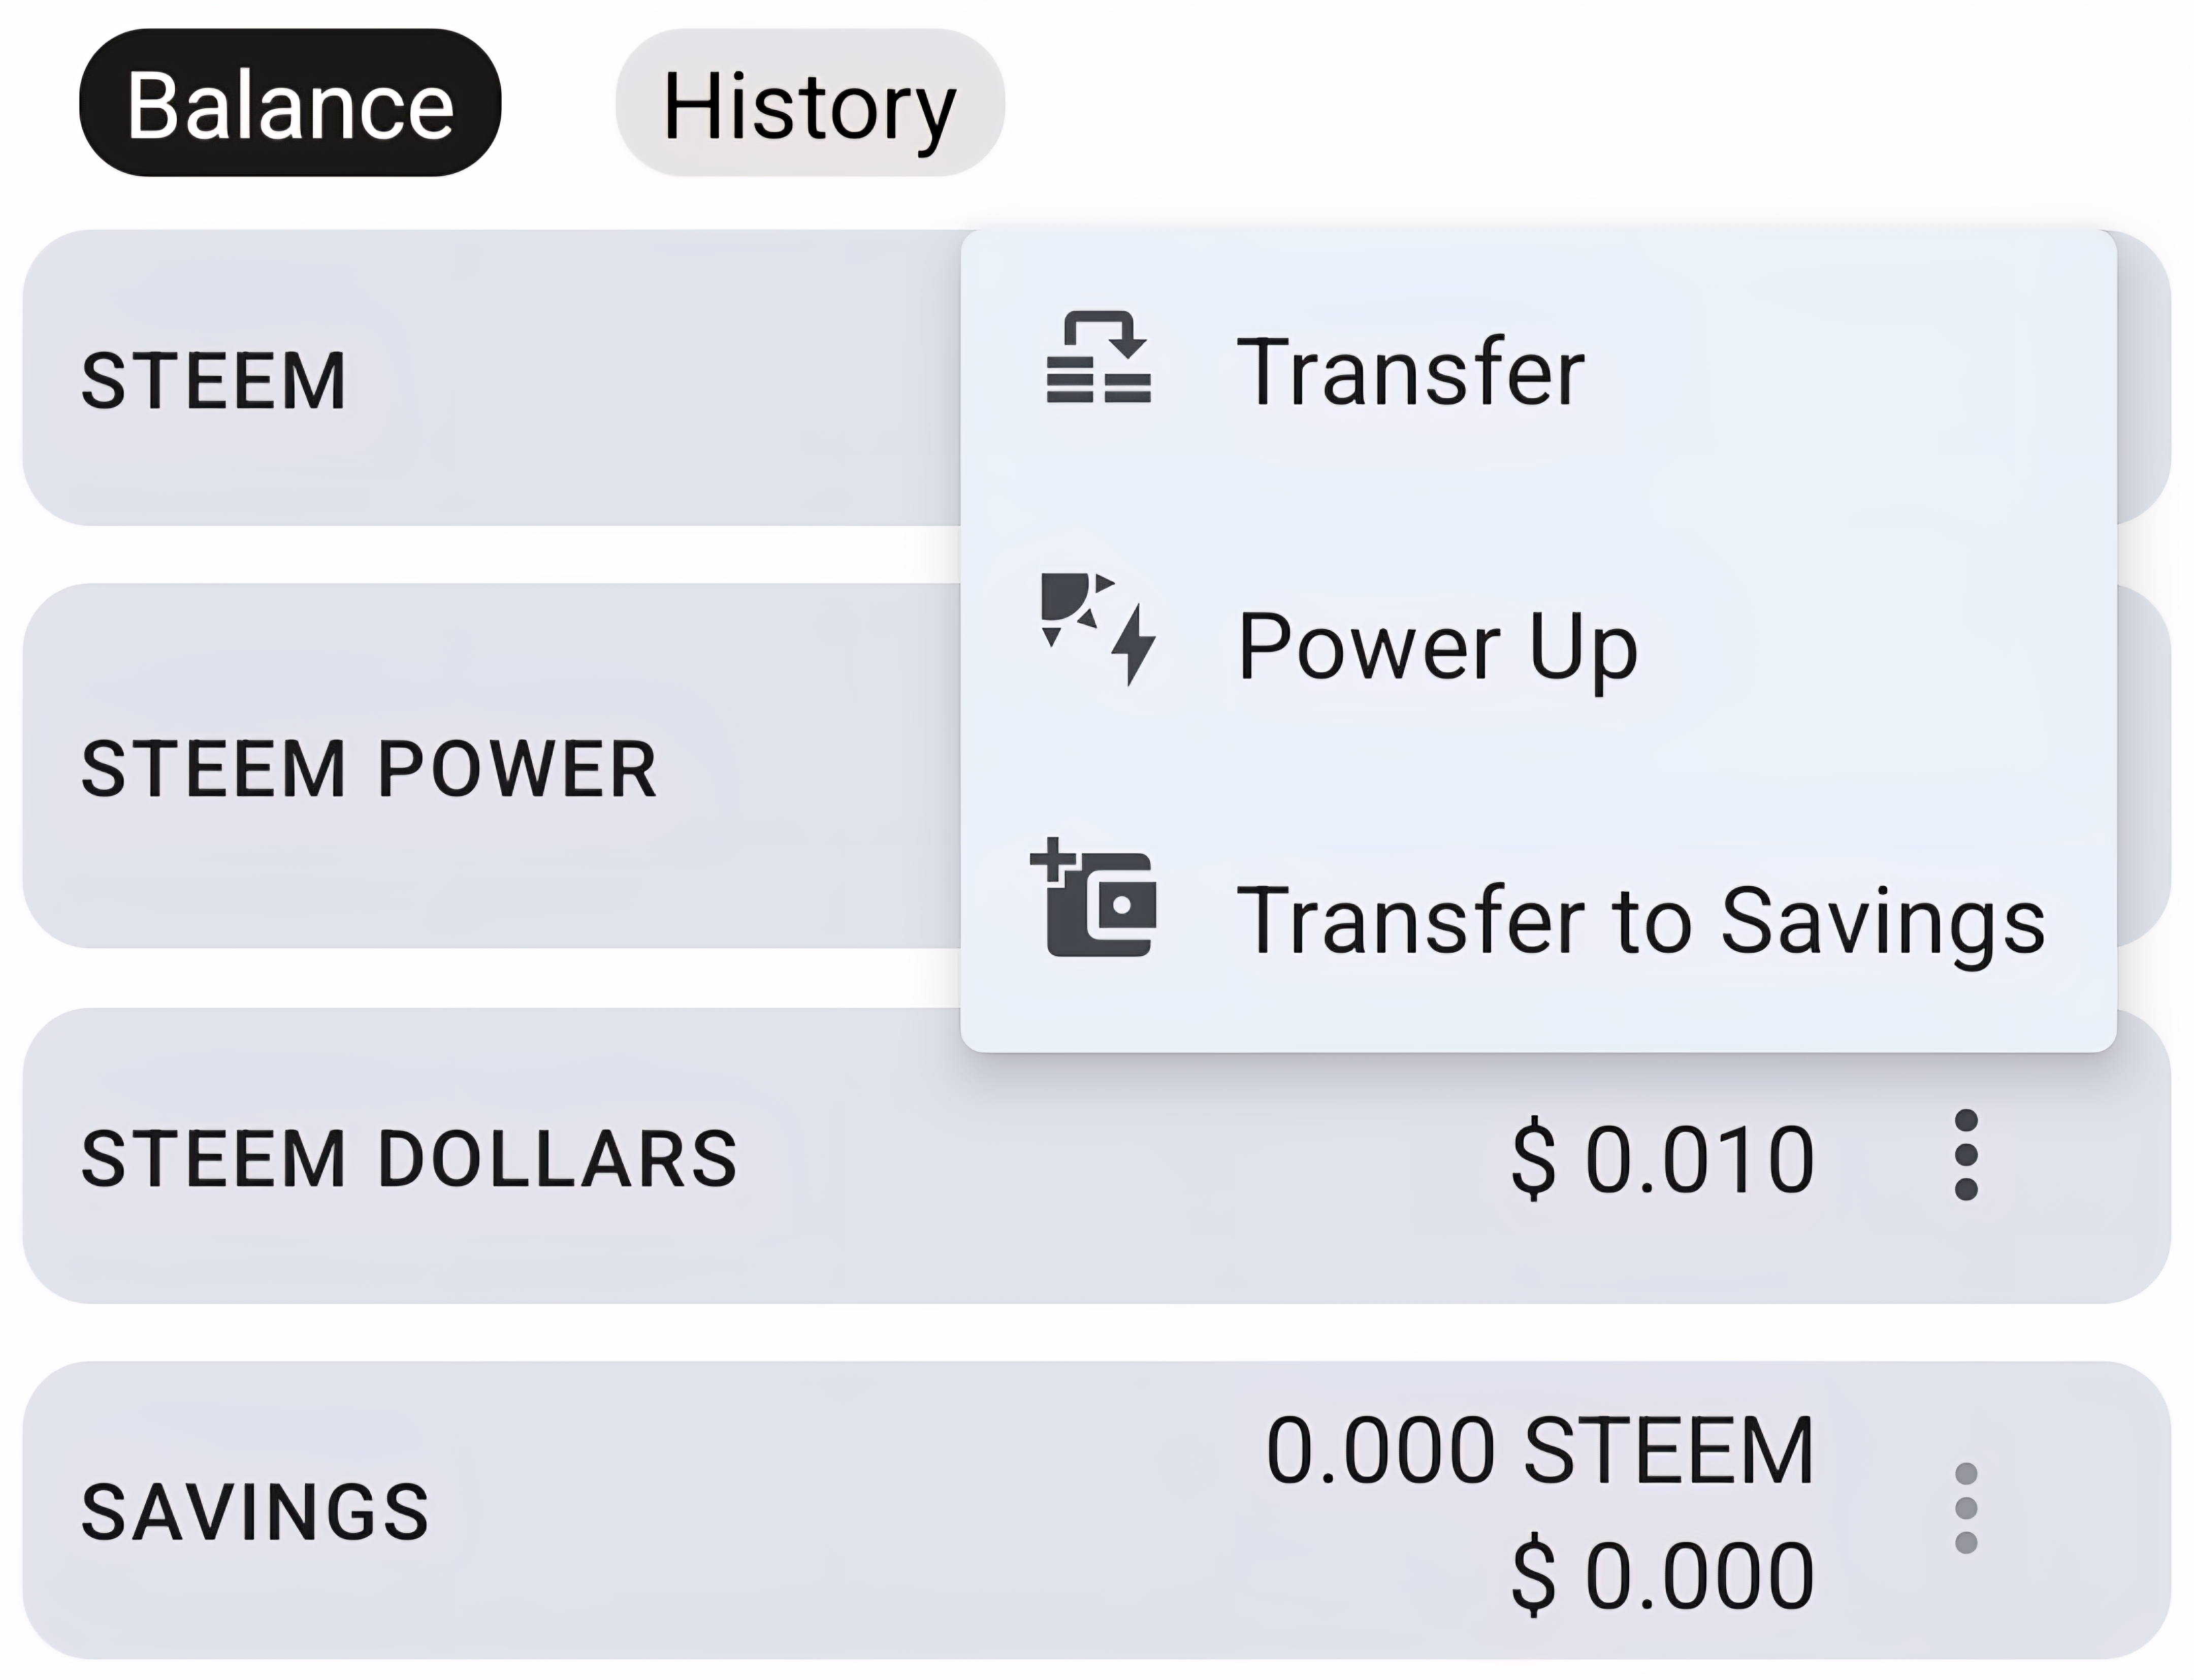Click the Transfer arrow icon in popup
The image size is (2194, 1680).
pyautogui.click(x=1098, y=357)
